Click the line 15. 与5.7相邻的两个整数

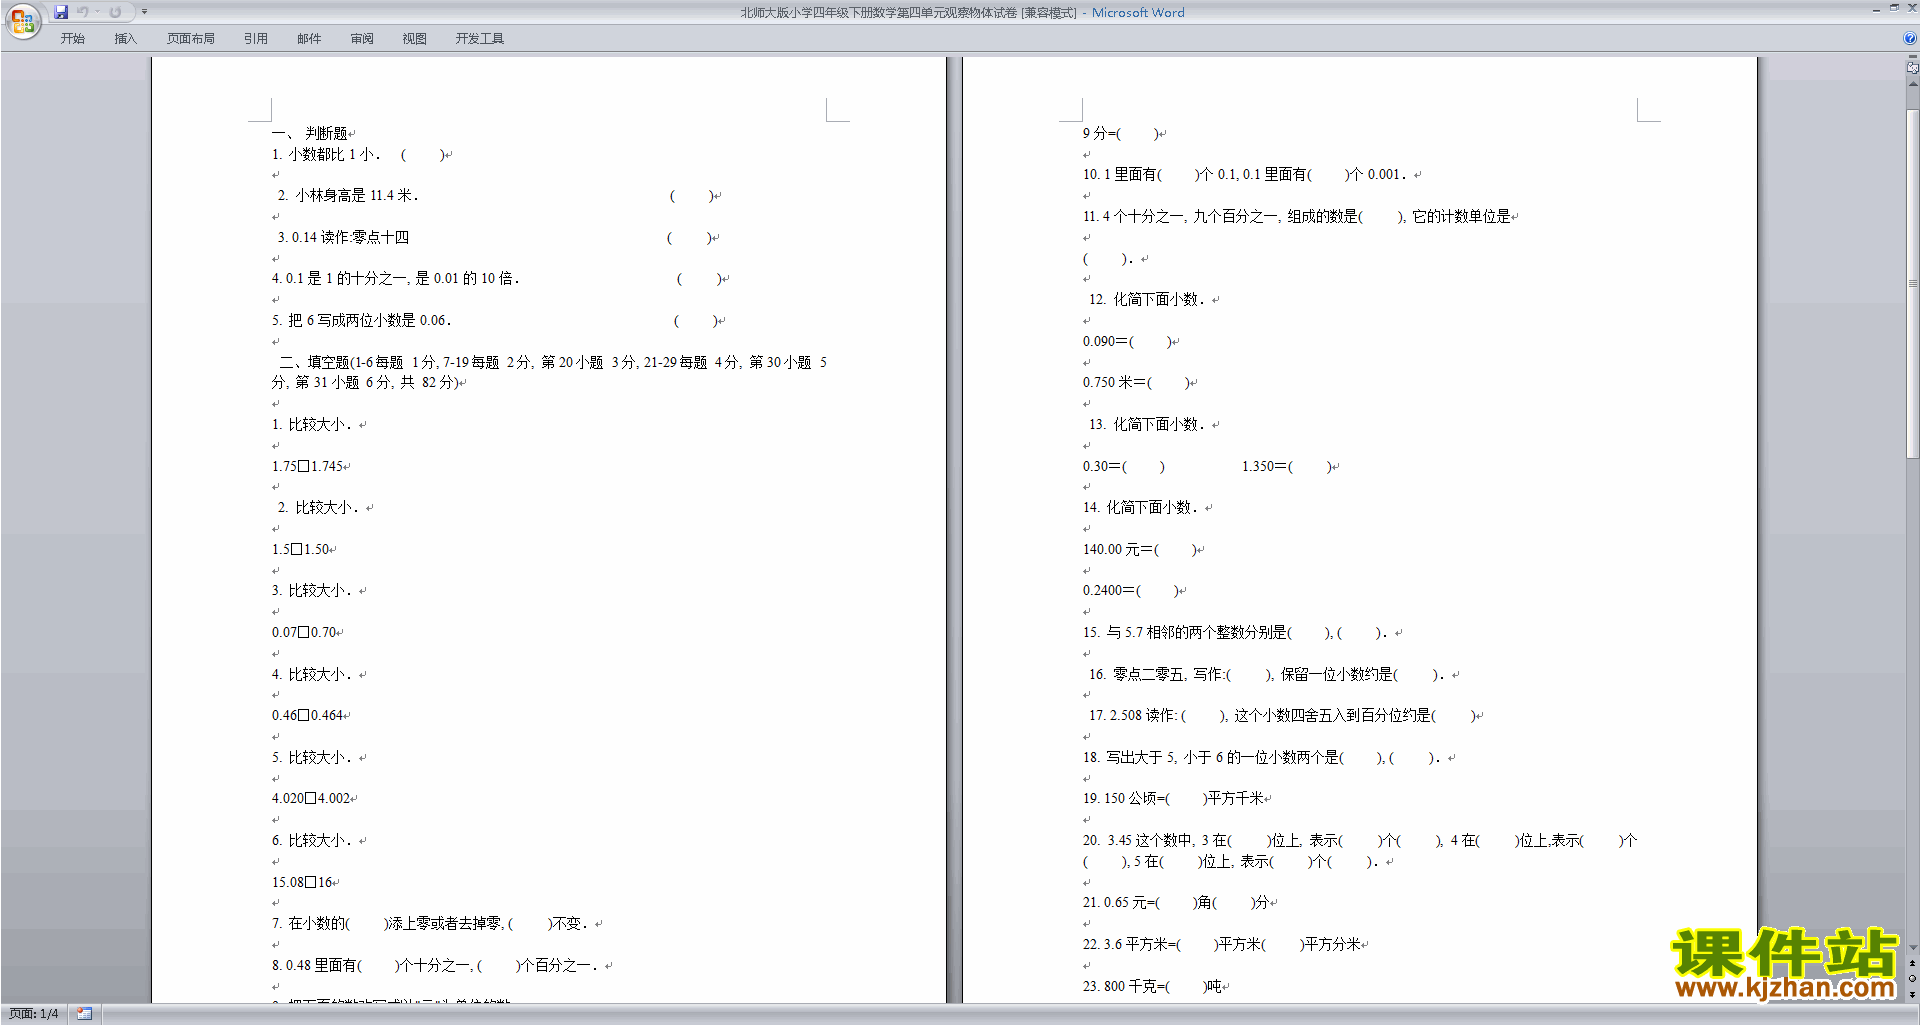click(x=1235, y=633)
